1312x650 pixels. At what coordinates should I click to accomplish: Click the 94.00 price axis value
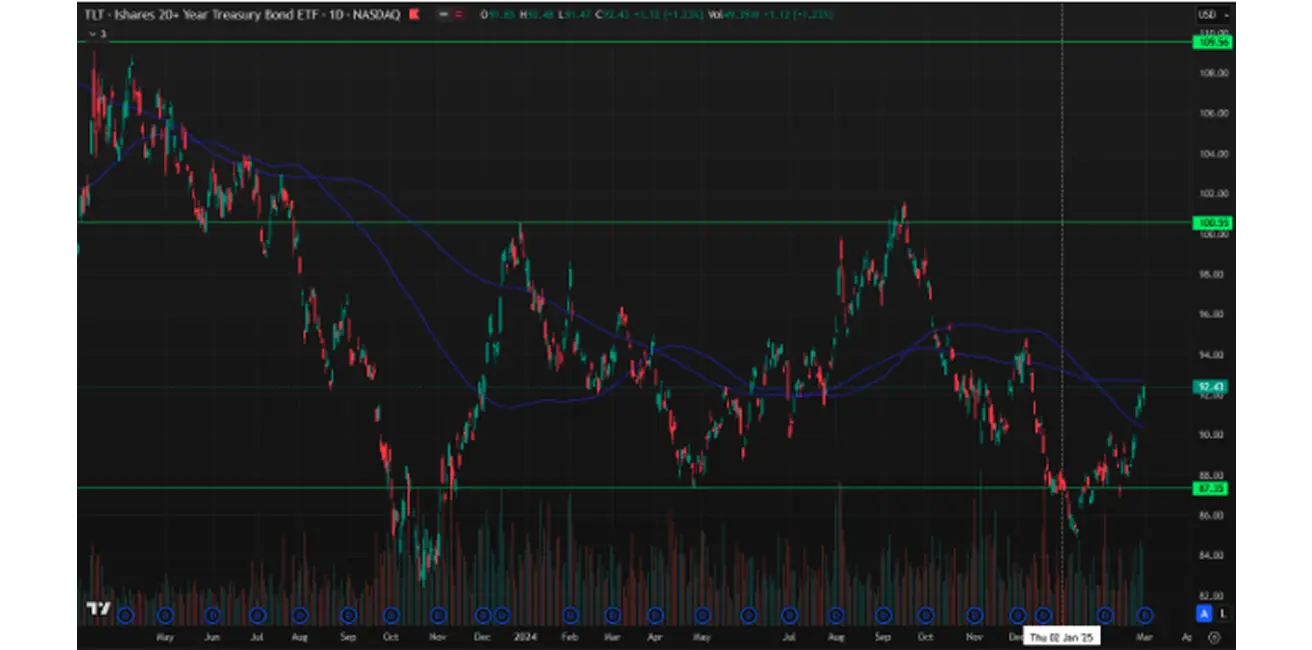pyautogui.click(x=1211, y=354)
